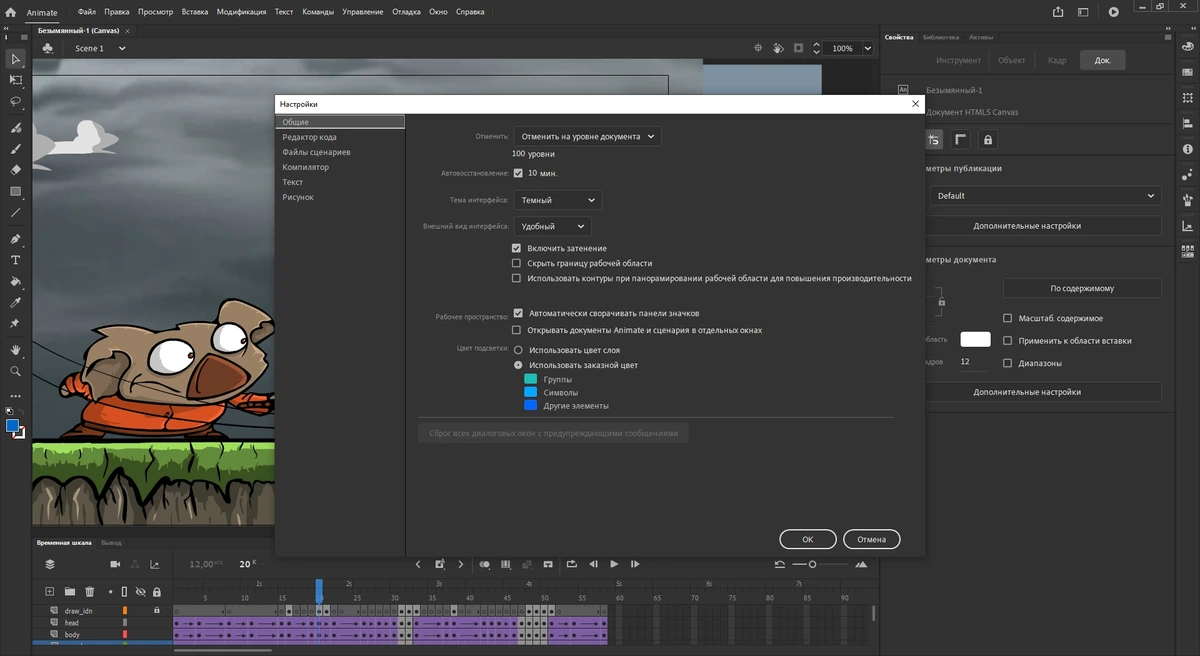This screenshot has height=656, width=1200.
Task: Open the Управление menu
Action: click(362, 12)
